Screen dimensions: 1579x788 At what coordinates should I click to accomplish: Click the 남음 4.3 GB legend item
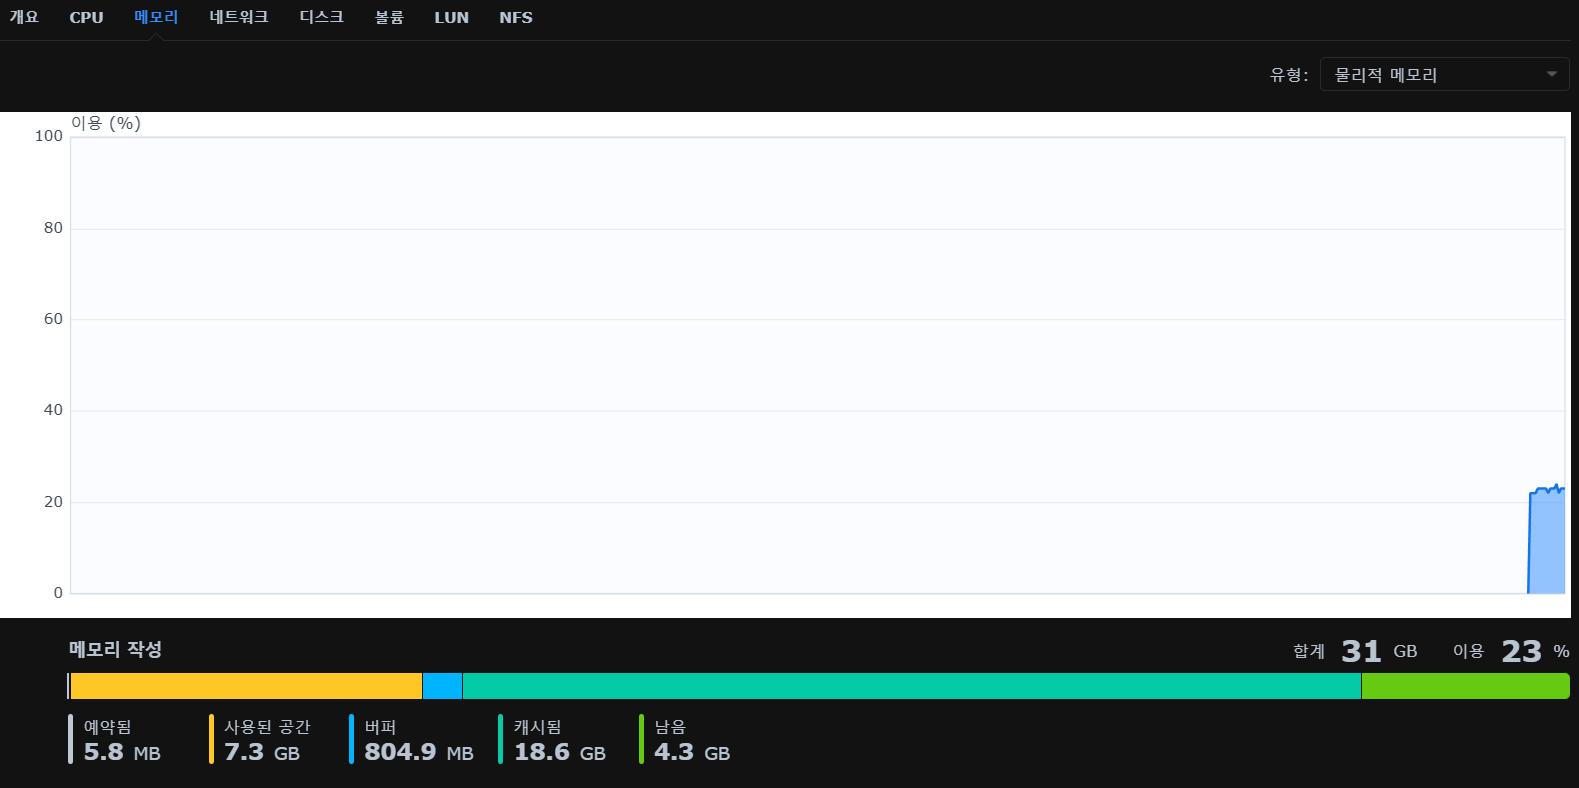point(690,740)
